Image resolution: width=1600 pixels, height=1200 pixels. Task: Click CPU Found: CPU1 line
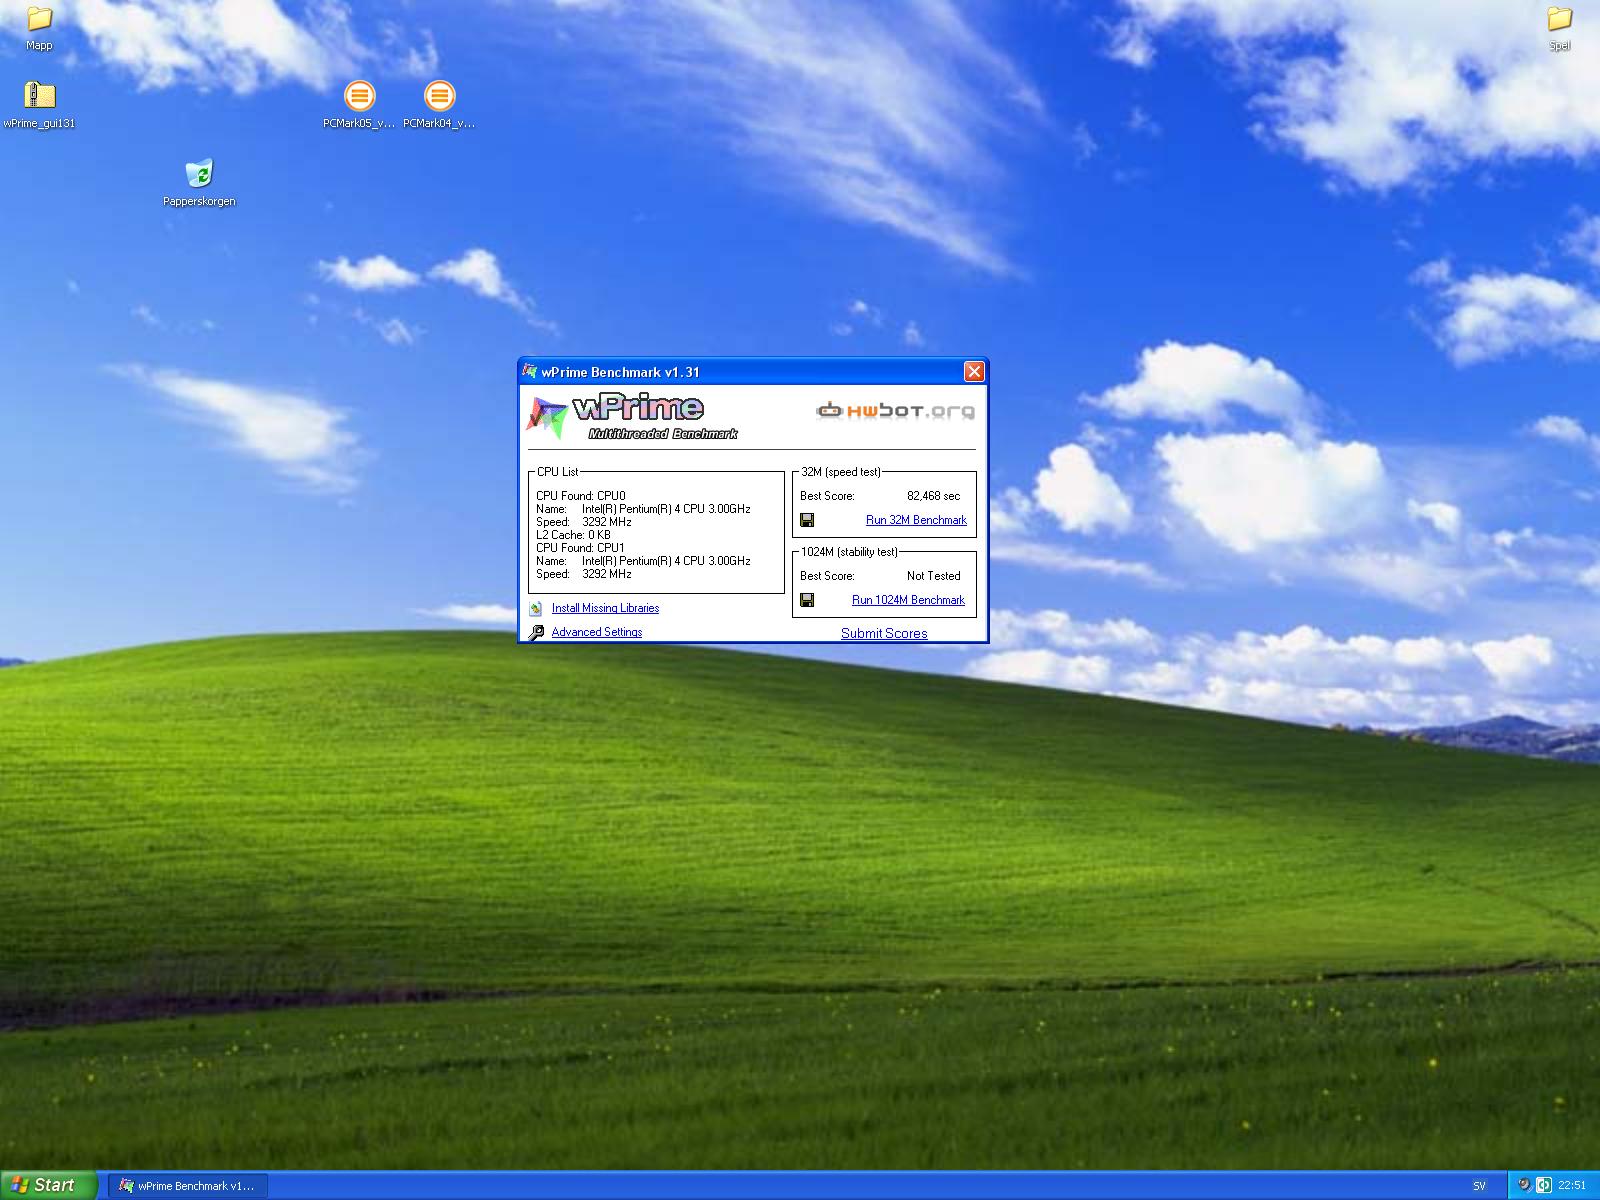tap(580, 548)
